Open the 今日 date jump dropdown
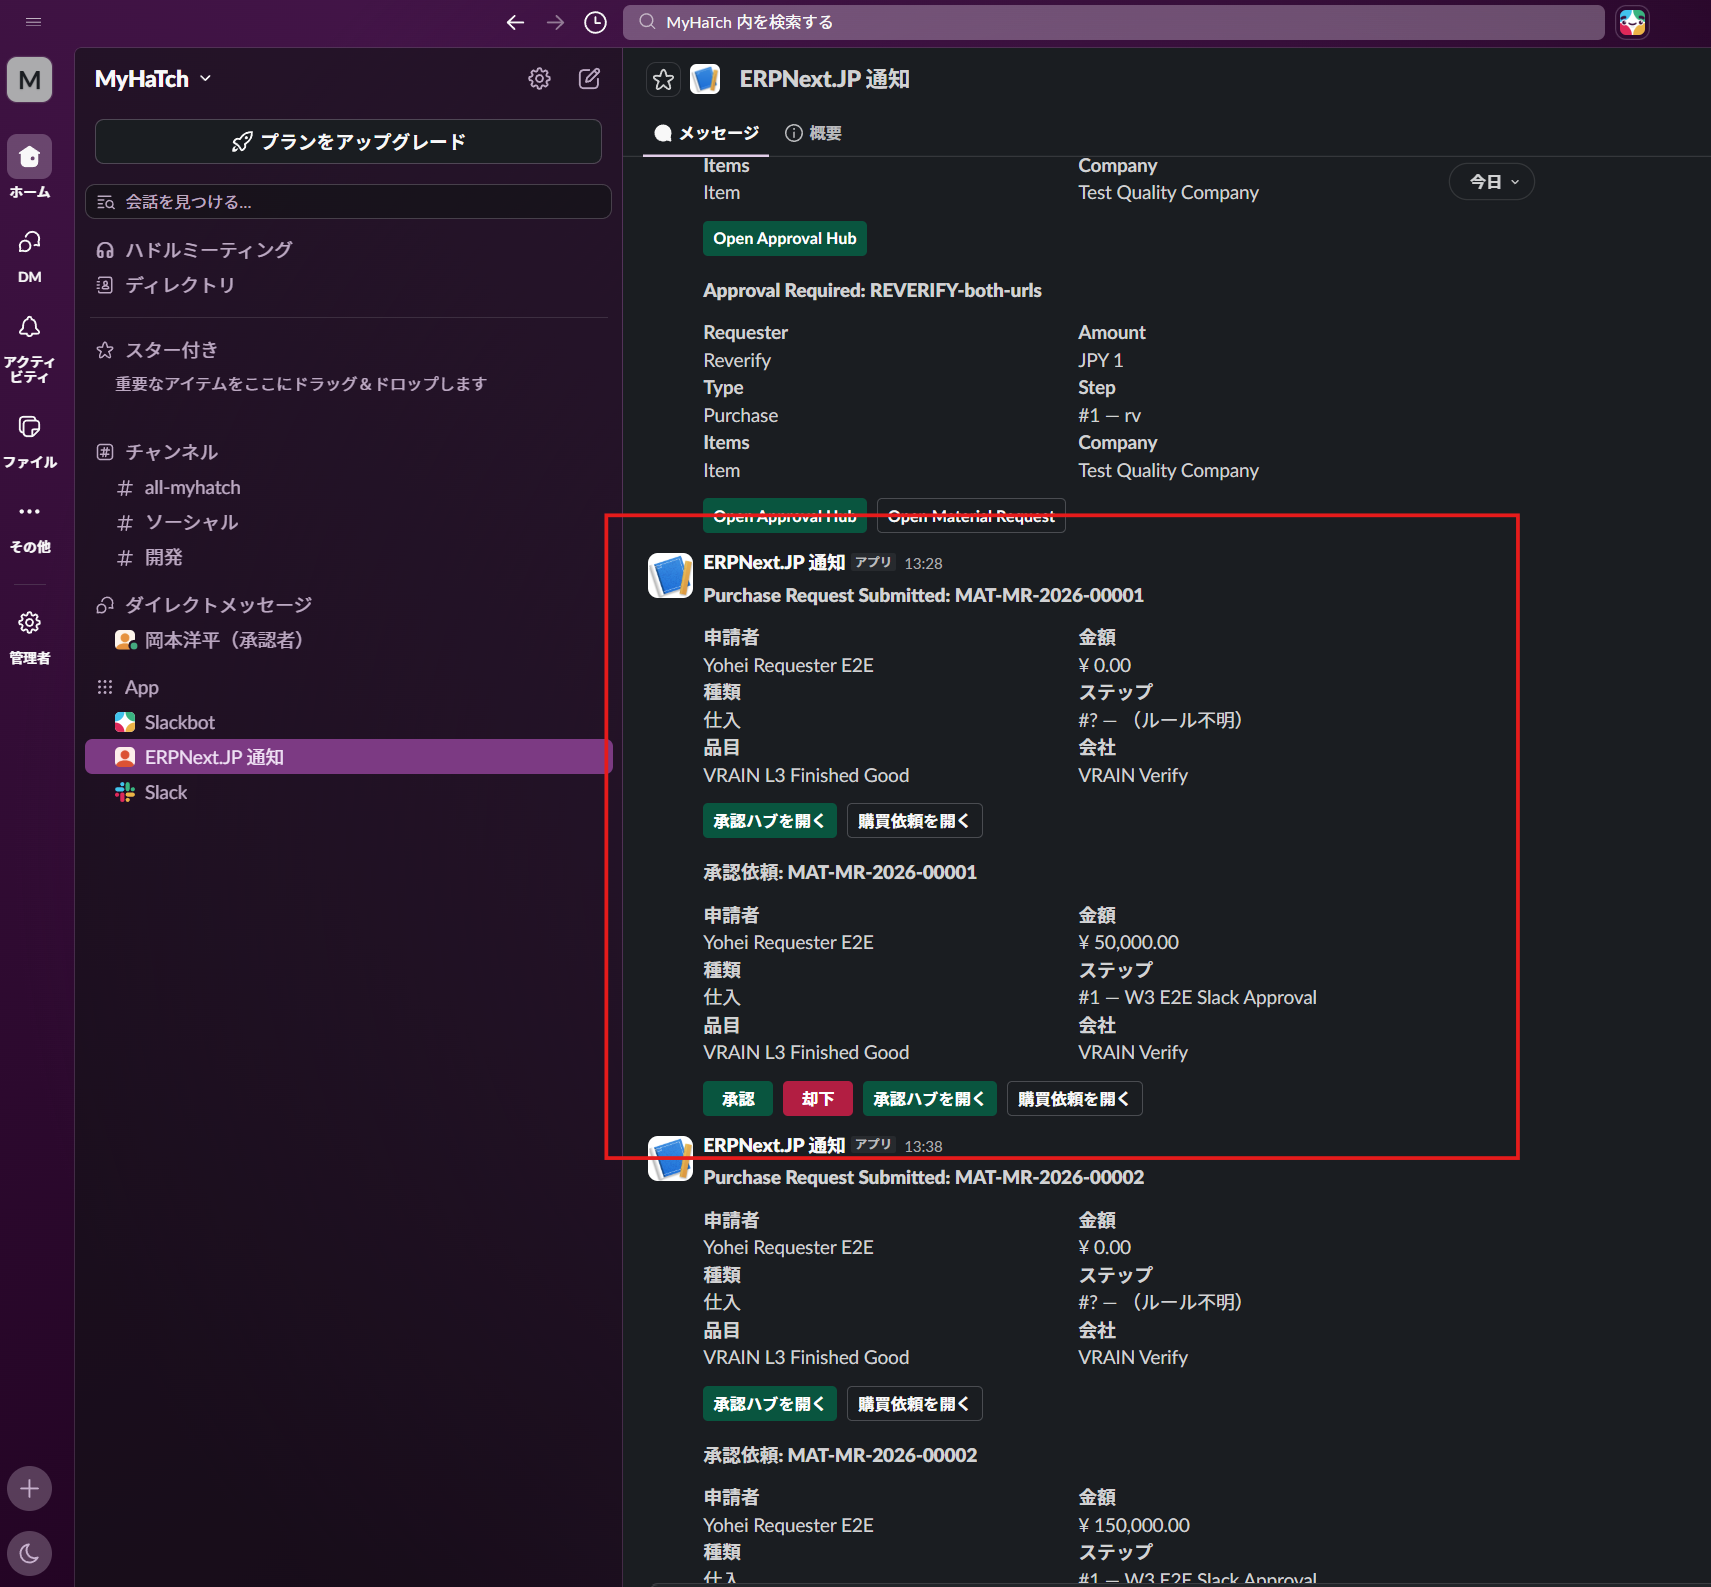 [1492, 182]
